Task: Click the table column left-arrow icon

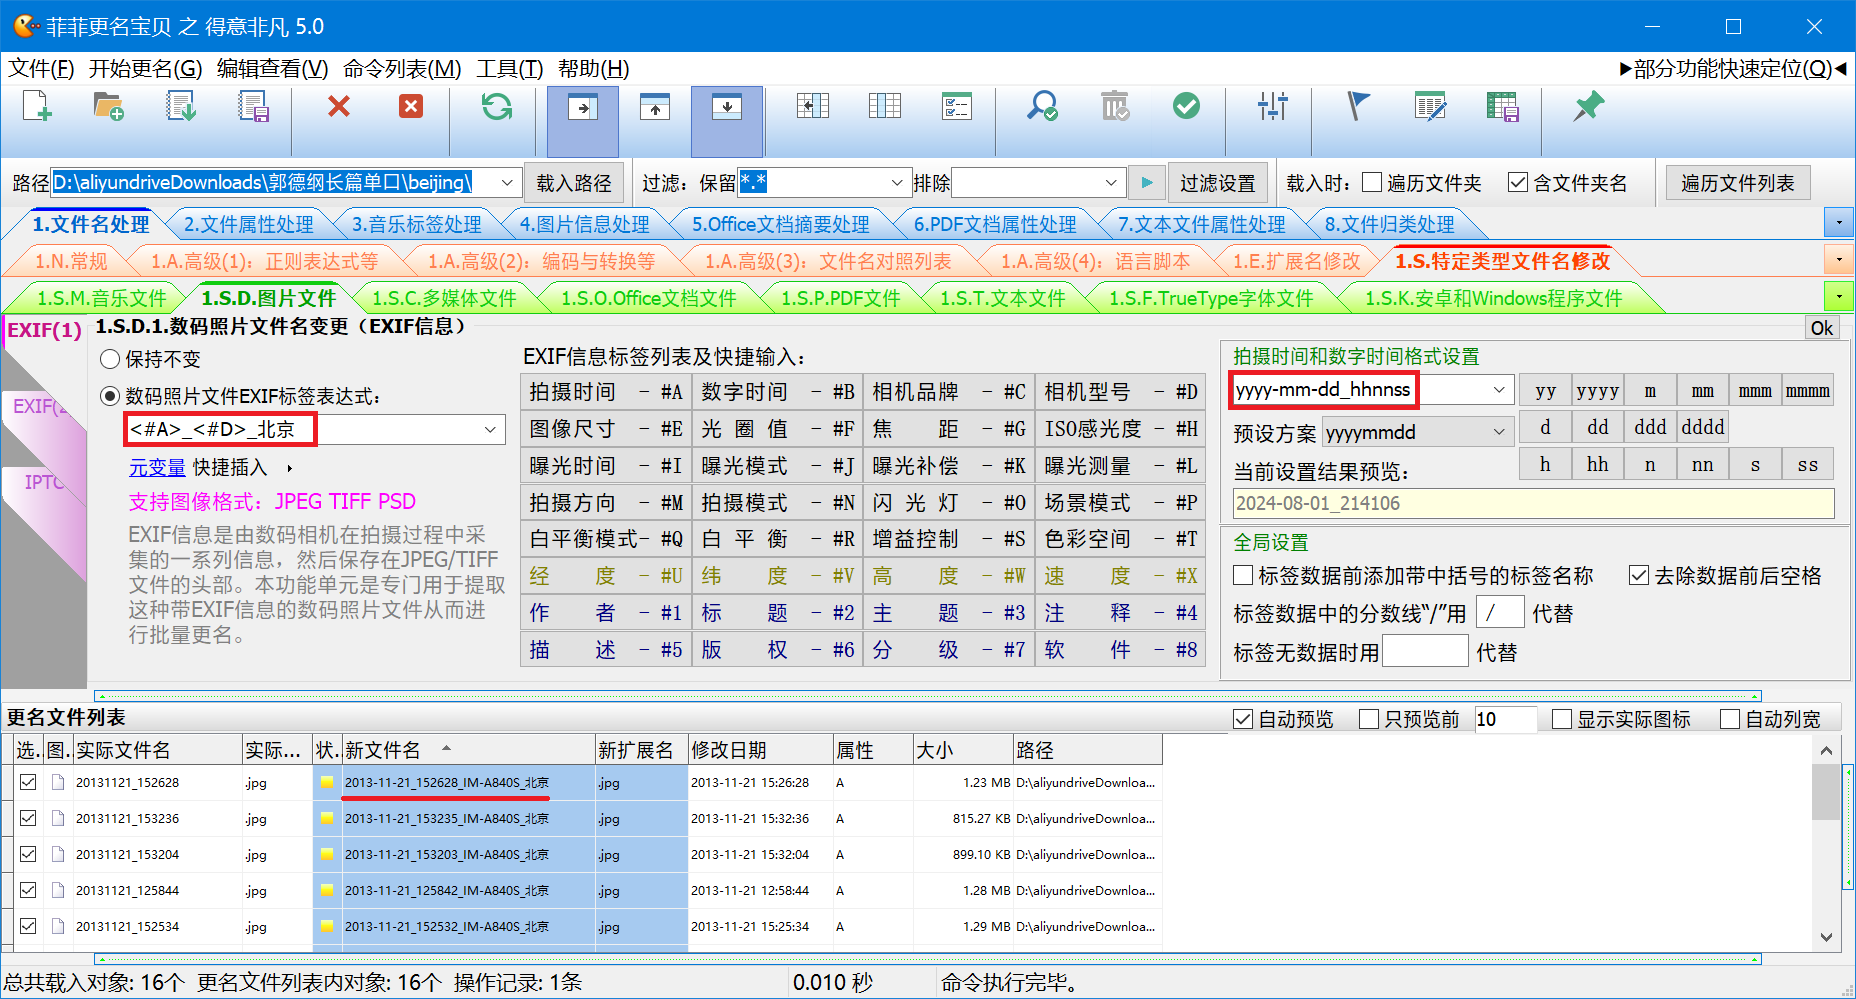Action: 812,106
